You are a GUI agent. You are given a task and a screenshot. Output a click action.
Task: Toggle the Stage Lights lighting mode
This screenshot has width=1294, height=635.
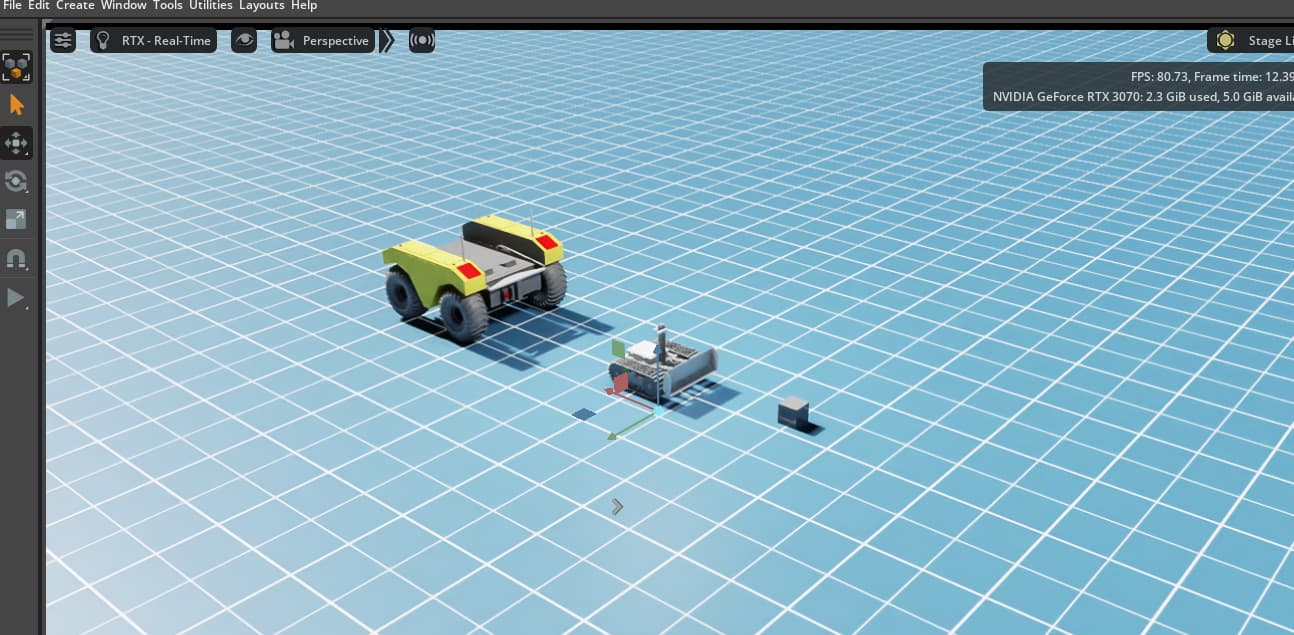1225,40
